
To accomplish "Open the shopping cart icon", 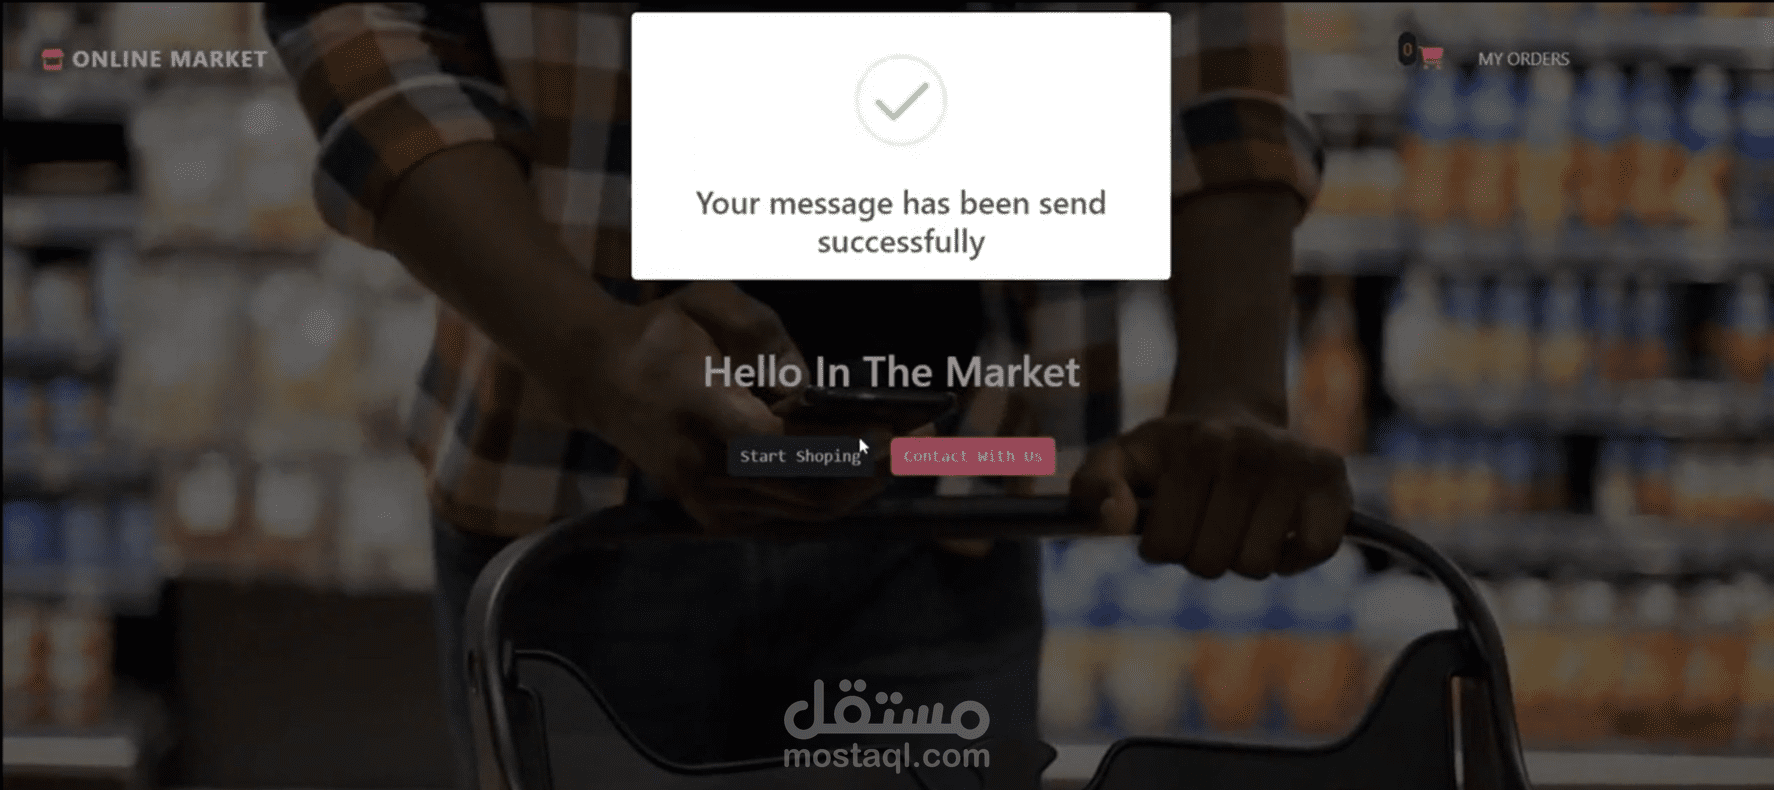I will [x=1431, y=58].
